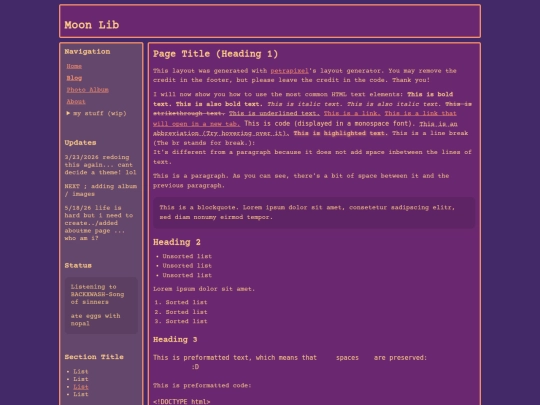Image resolution: width=540 pixels, height=405 pixels.
Task: Click the underlined List link in sidebar
Action: click(81, 387)
